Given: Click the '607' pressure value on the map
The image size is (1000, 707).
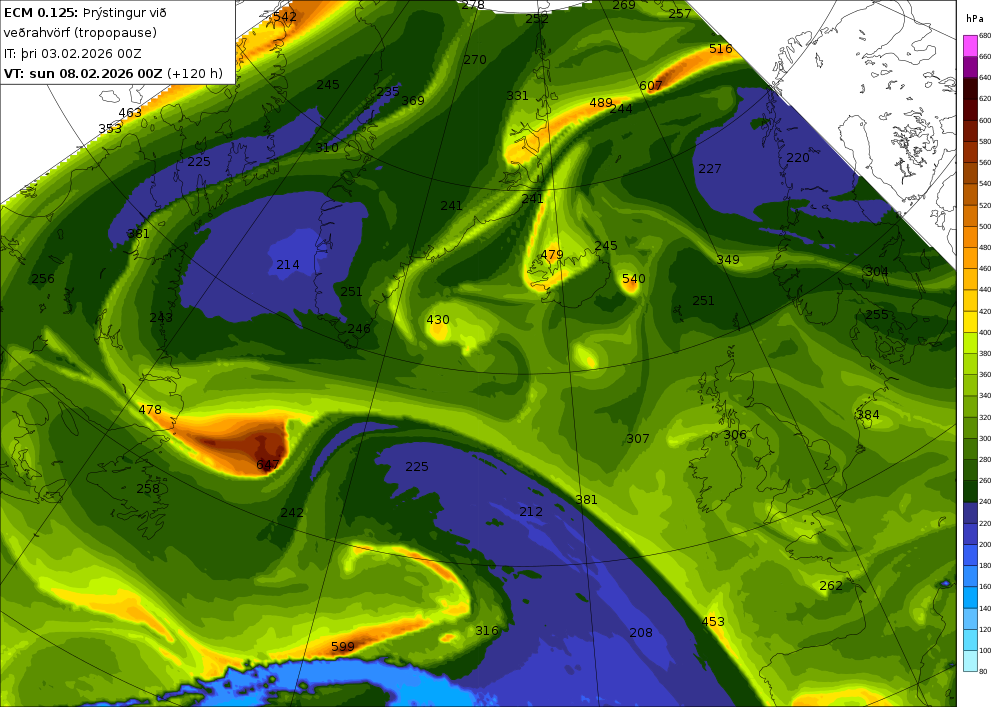Looking at the screenshot, I should tap(651, 85).
